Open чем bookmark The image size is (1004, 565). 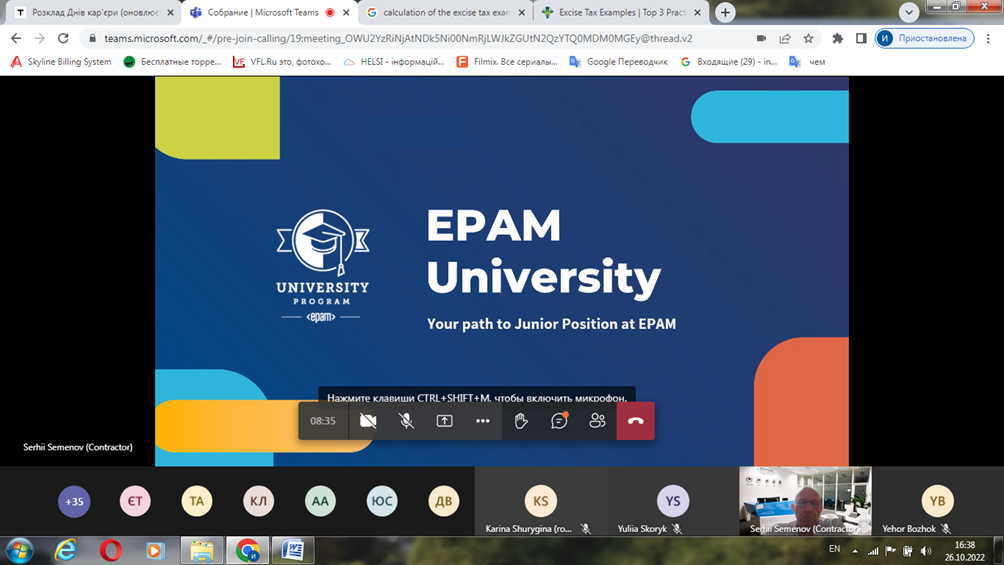coord(807,61)
